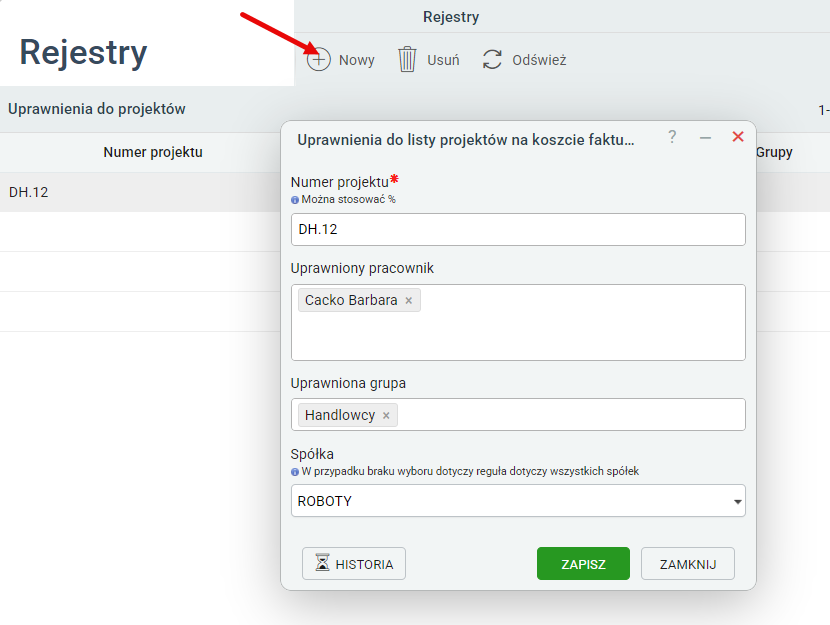Screen dimensions: 830x625
Task: Open the Spółka dropdown arrow
Action: click(x=737, y=501)
